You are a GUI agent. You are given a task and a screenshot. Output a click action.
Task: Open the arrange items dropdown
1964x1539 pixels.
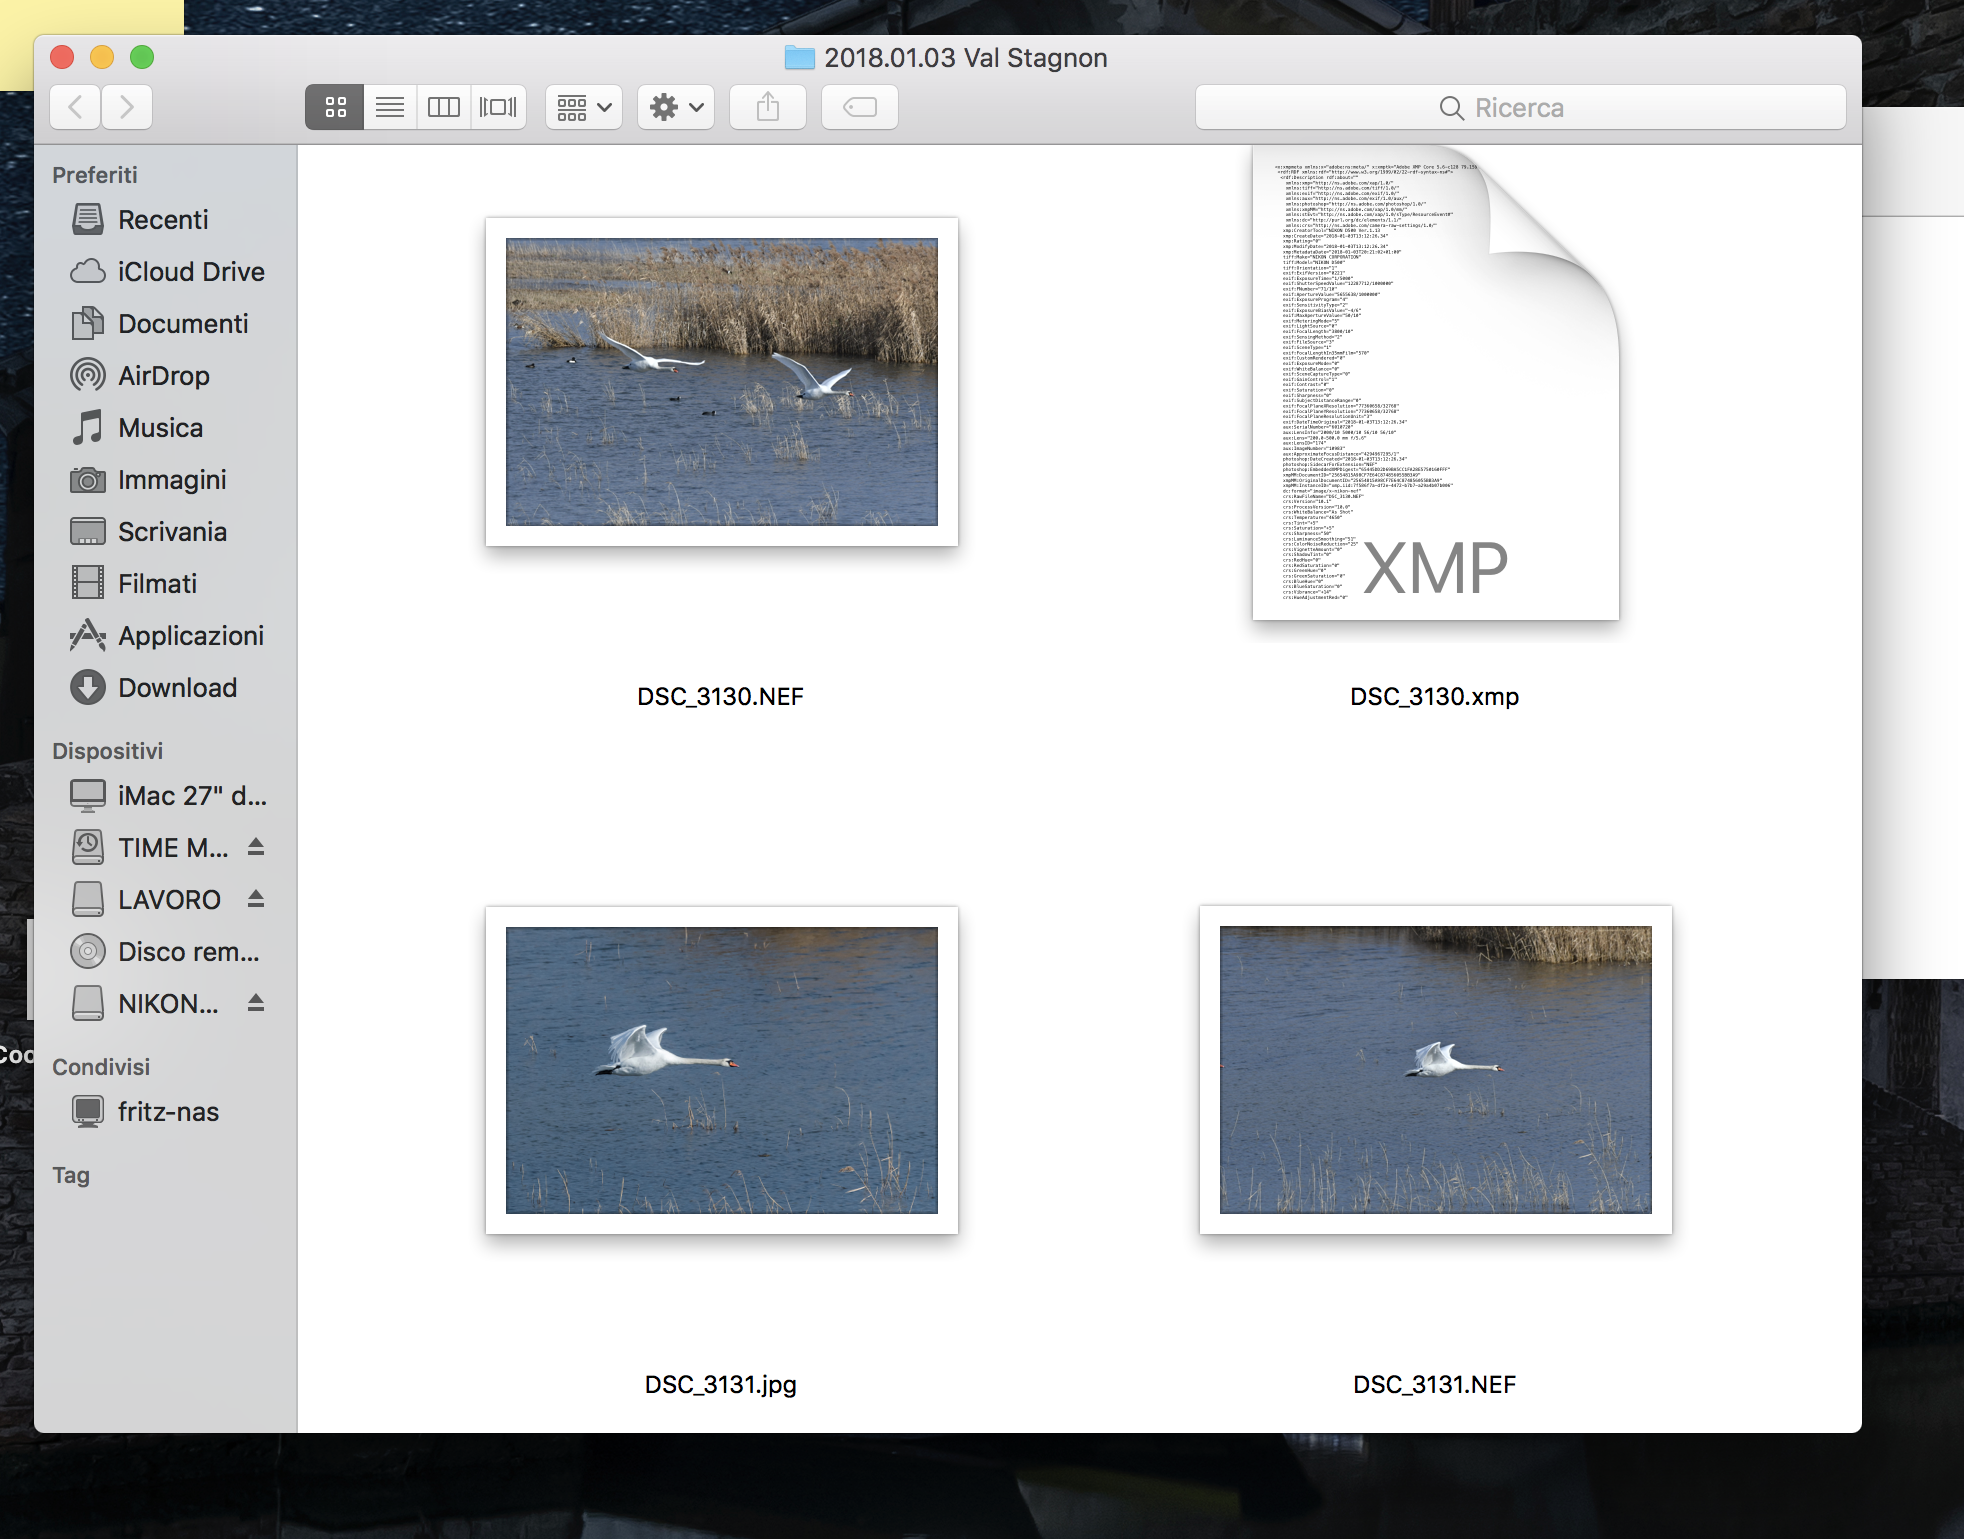point(584,107)
